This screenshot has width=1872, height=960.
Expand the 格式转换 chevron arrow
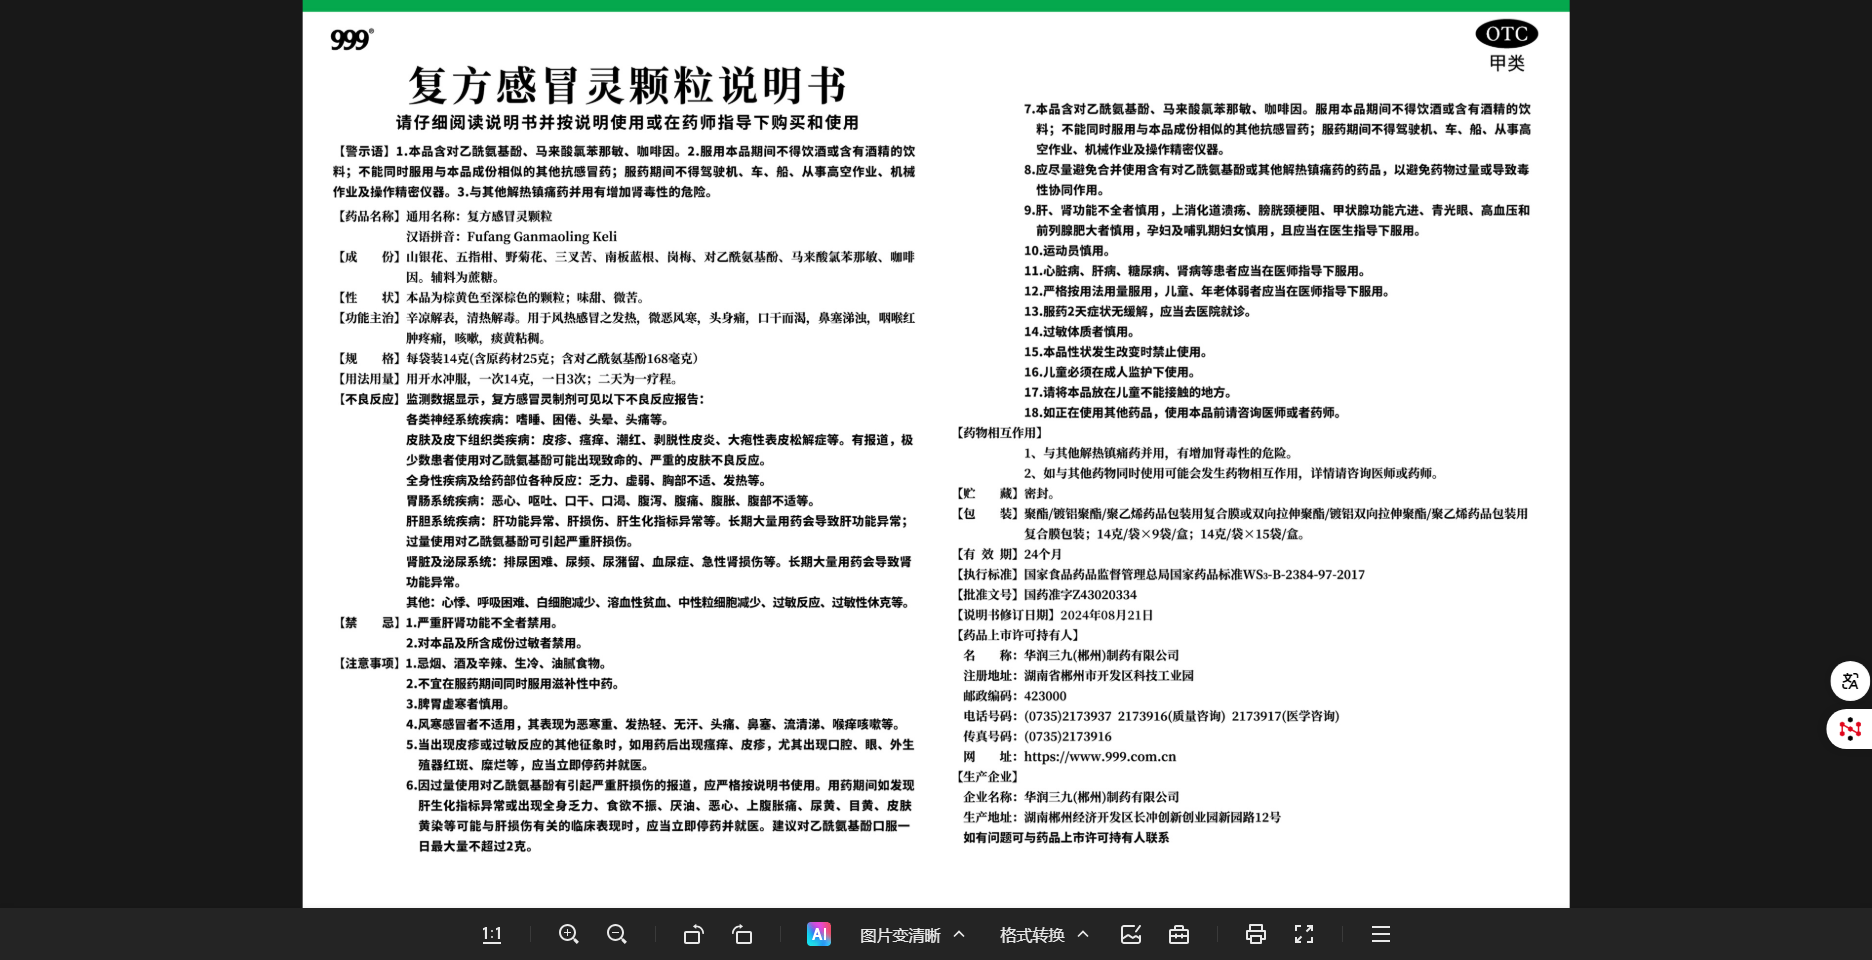click(x=1083, y=934)
